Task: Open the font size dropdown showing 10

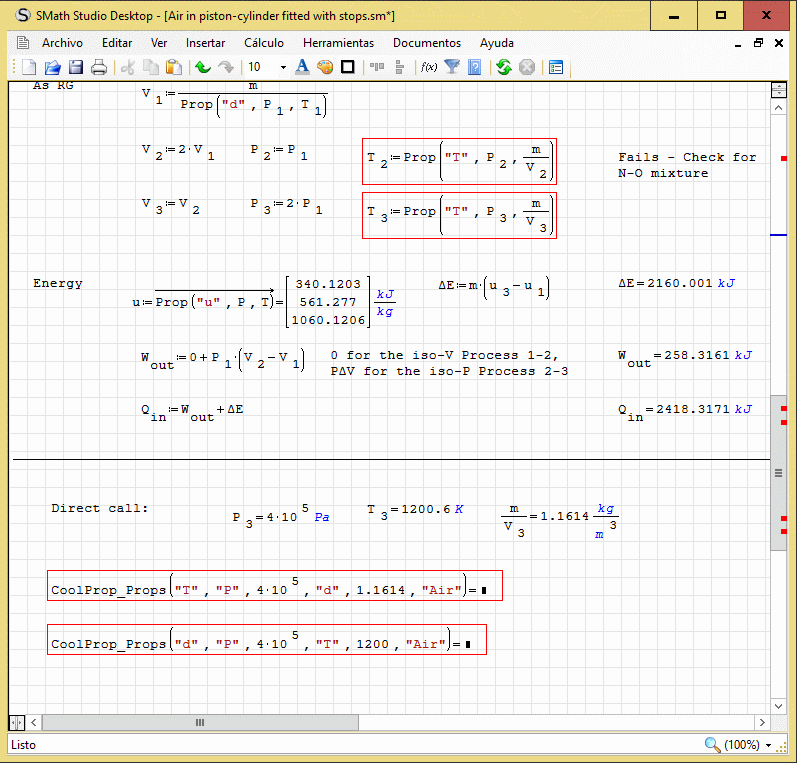Action: (283, 67)
